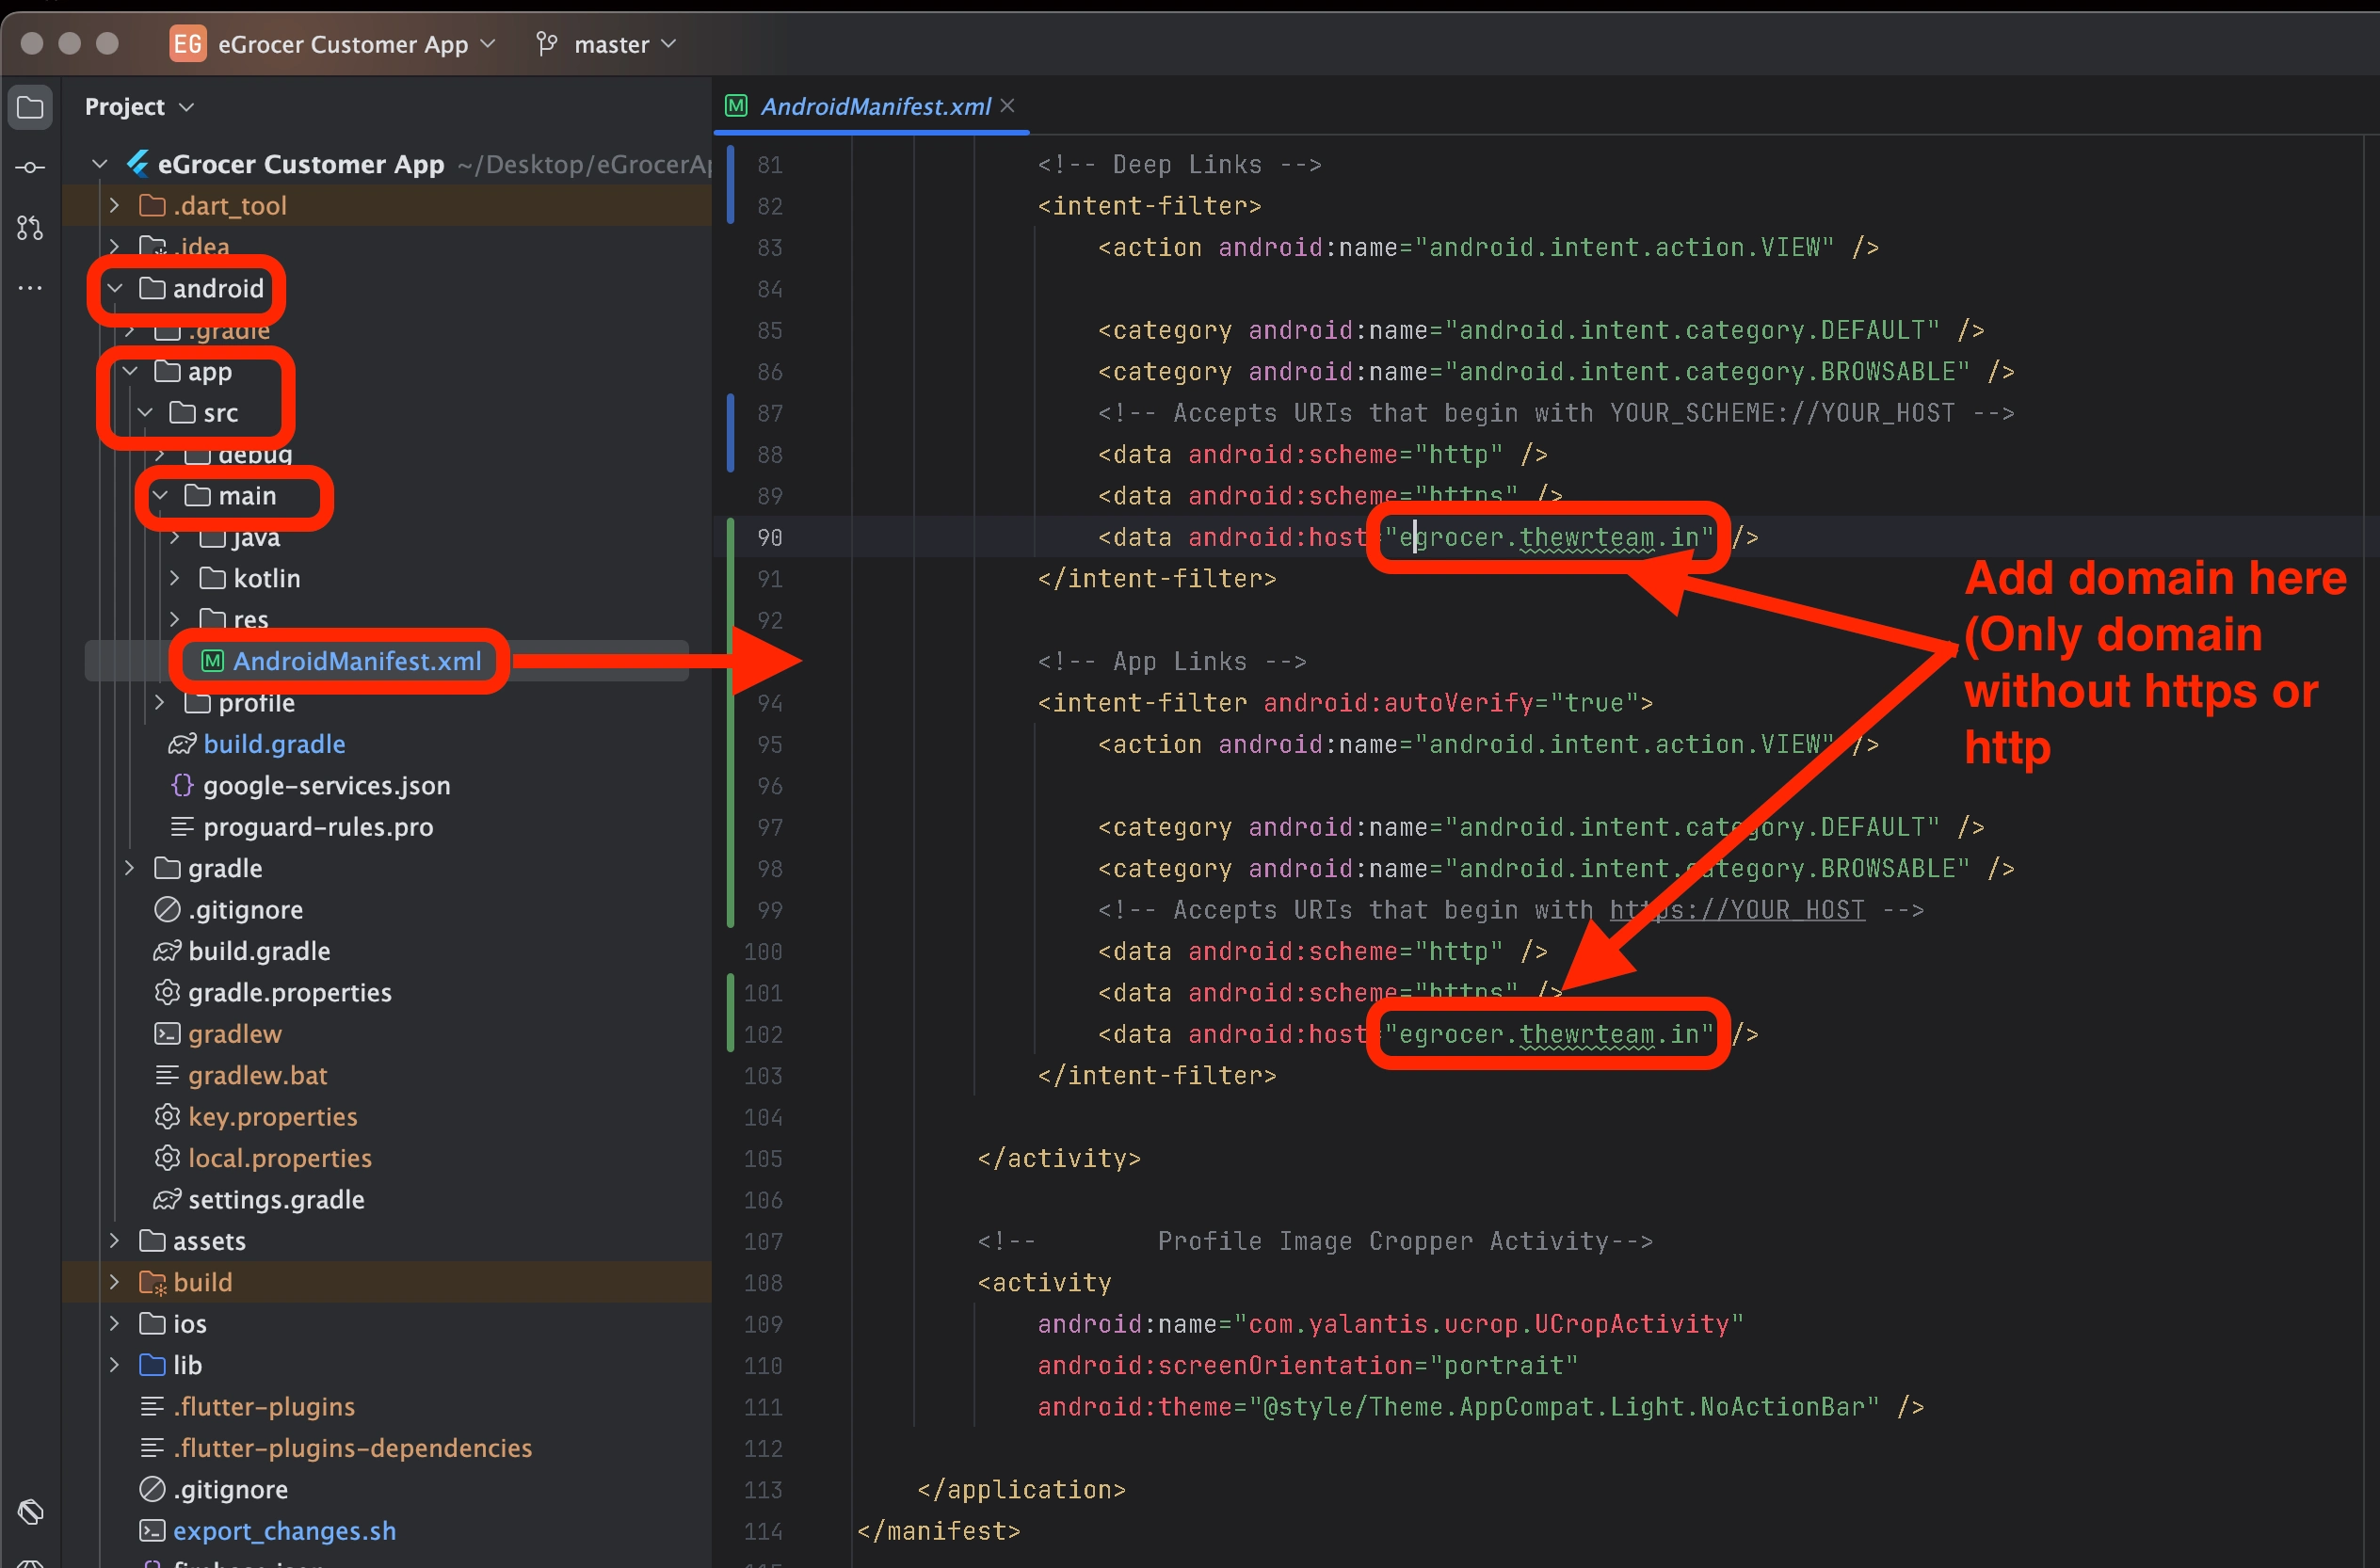2380x1568 pixels.
Task: Click the export_changes.sh terminal icon
Action: tap(152, 1531)
